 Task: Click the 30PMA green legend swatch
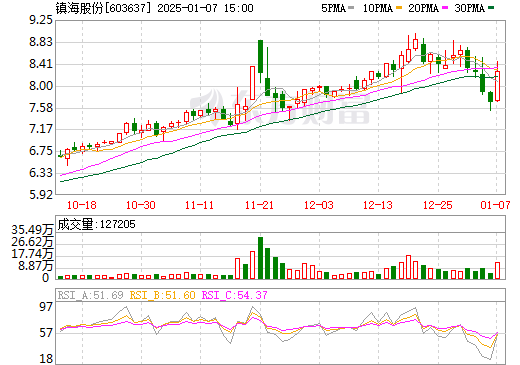pyautogui.click(x=491, y=8)
